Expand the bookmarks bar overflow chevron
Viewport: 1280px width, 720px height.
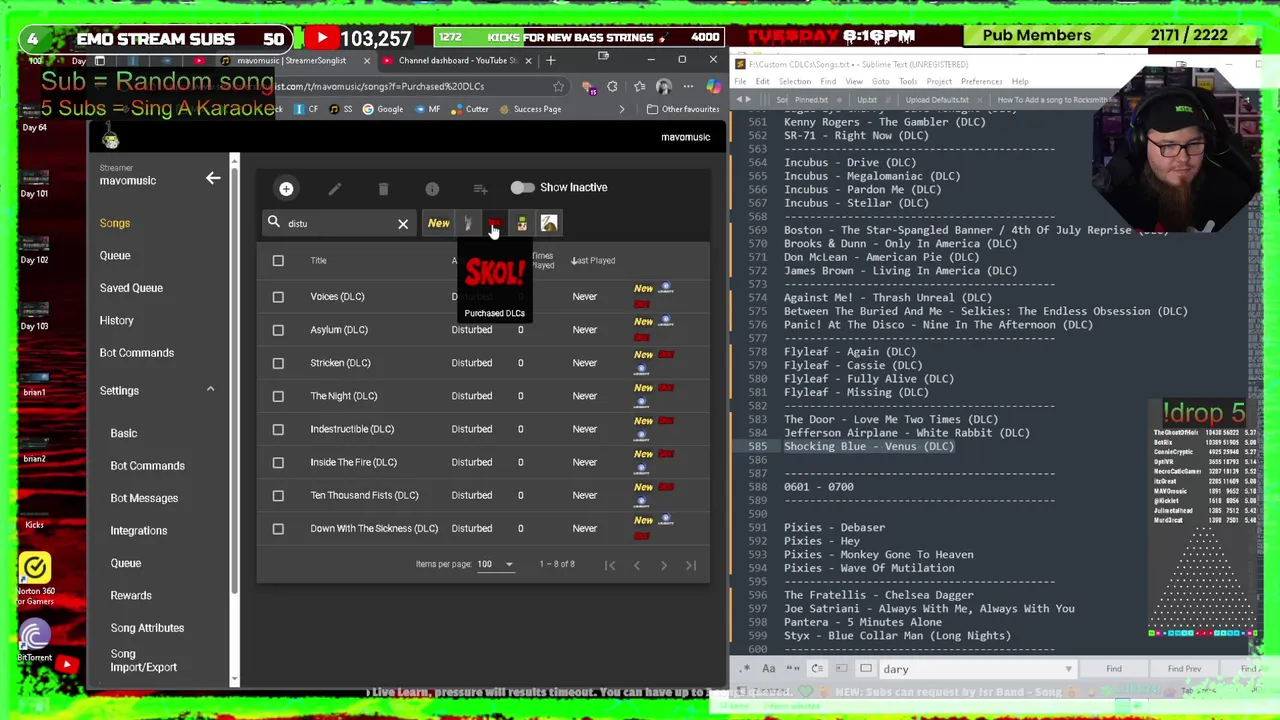[x=621, y=109]
